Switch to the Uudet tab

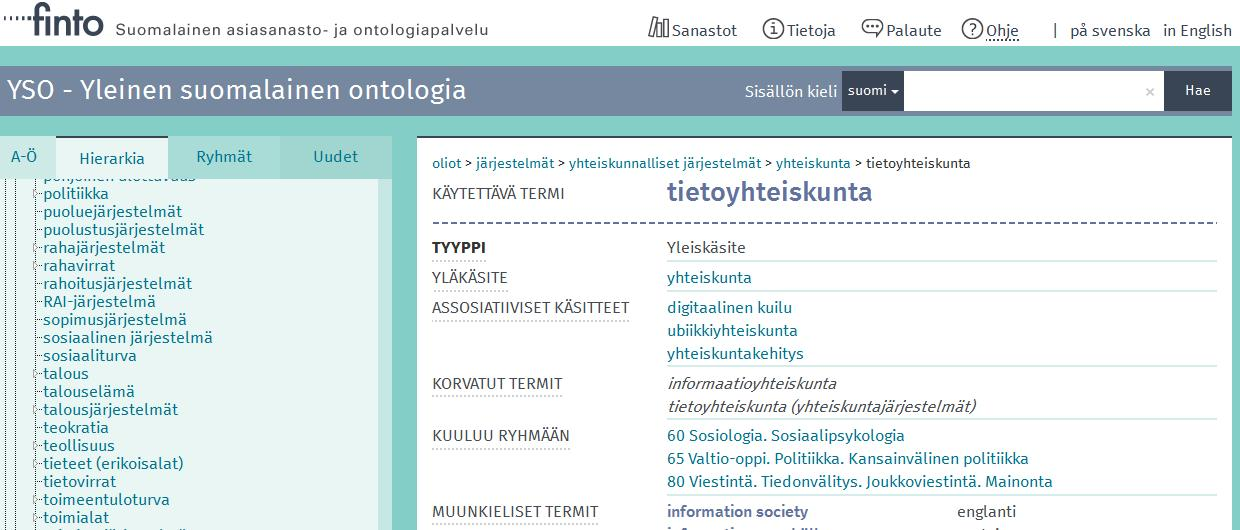pos(336,157)
